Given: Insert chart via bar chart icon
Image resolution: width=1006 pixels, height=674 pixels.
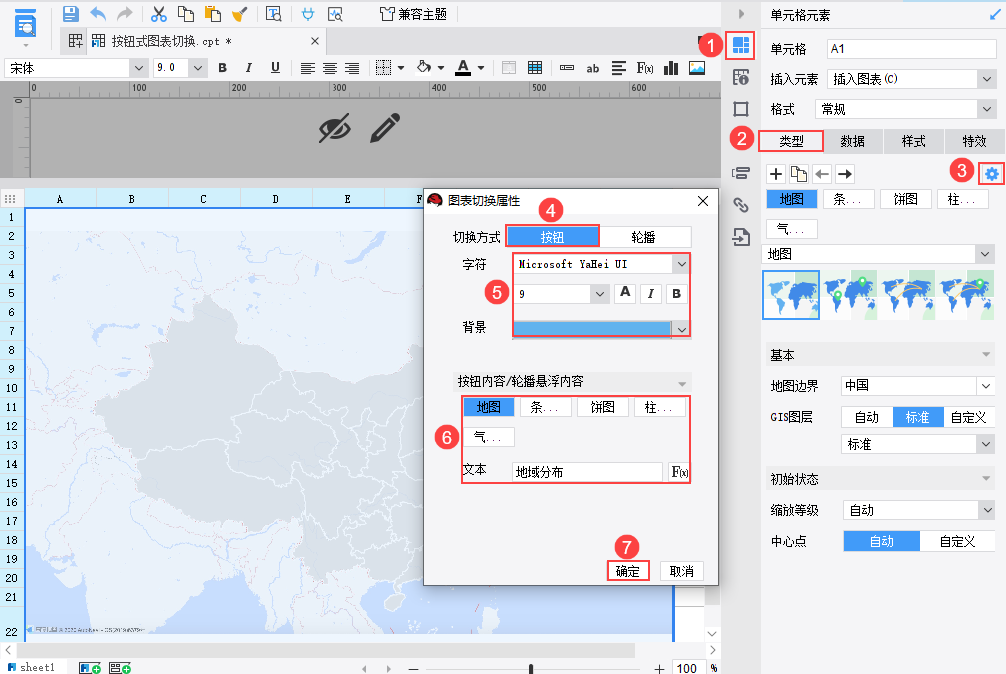Looking at the screenshot, I should coord(671,68).
